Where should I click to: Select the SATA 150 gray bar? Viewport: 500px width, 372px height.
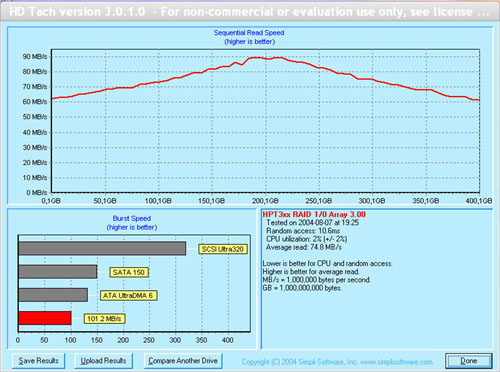(x=58, y=272)
